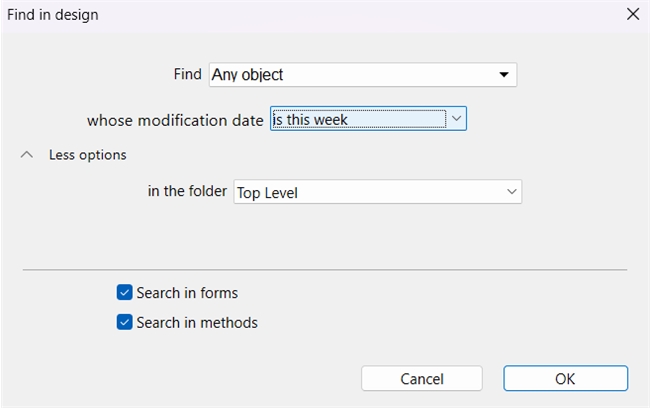Click the 'in the folder' label
Viewport: 650px width, 408px height.
tap(187, 192)
